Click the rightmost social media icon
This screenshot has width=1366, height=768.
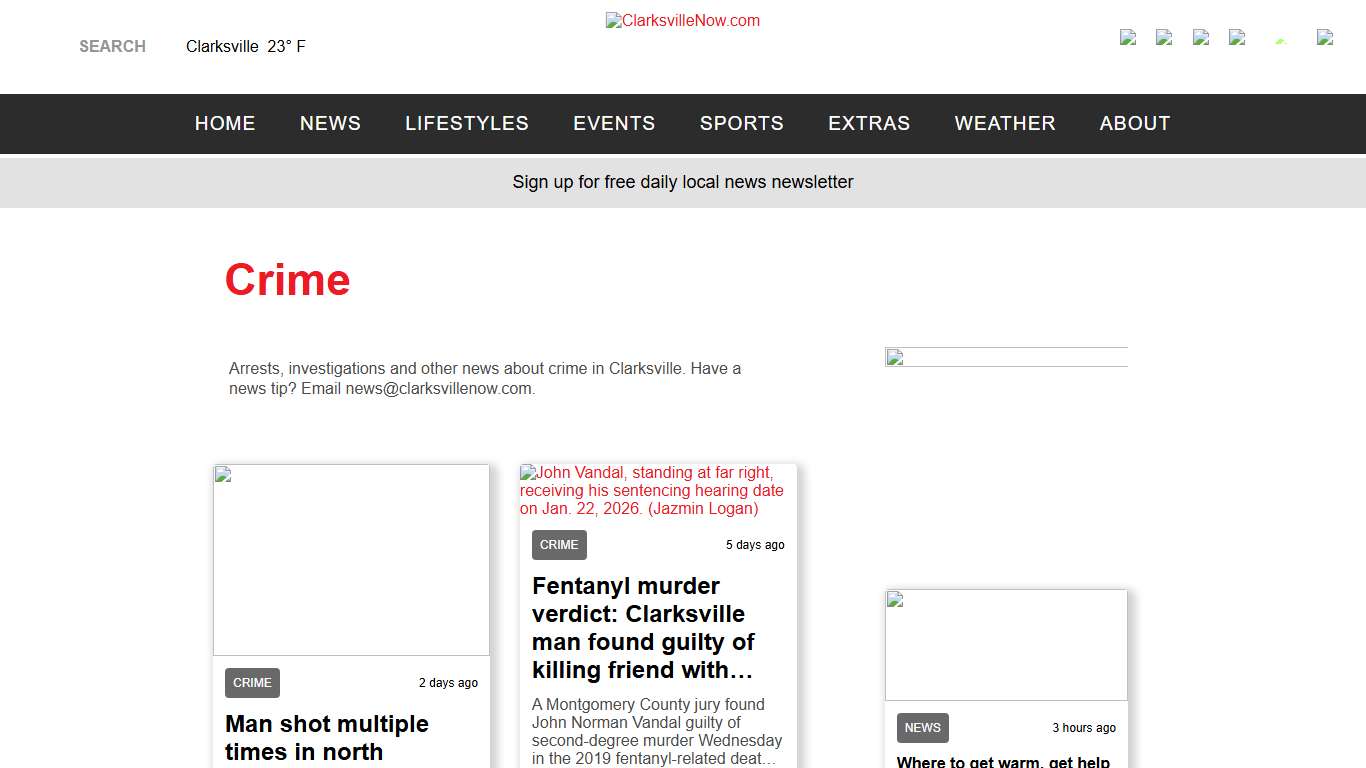point(1324,39)
